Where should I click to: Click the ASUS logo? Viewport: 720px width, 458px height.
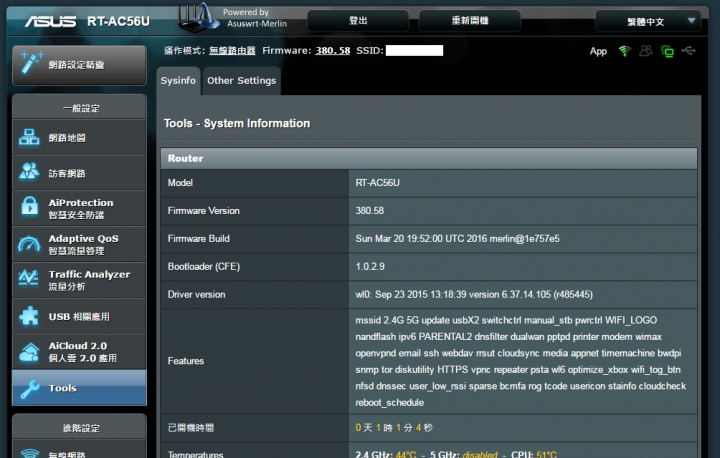(51, 21)
